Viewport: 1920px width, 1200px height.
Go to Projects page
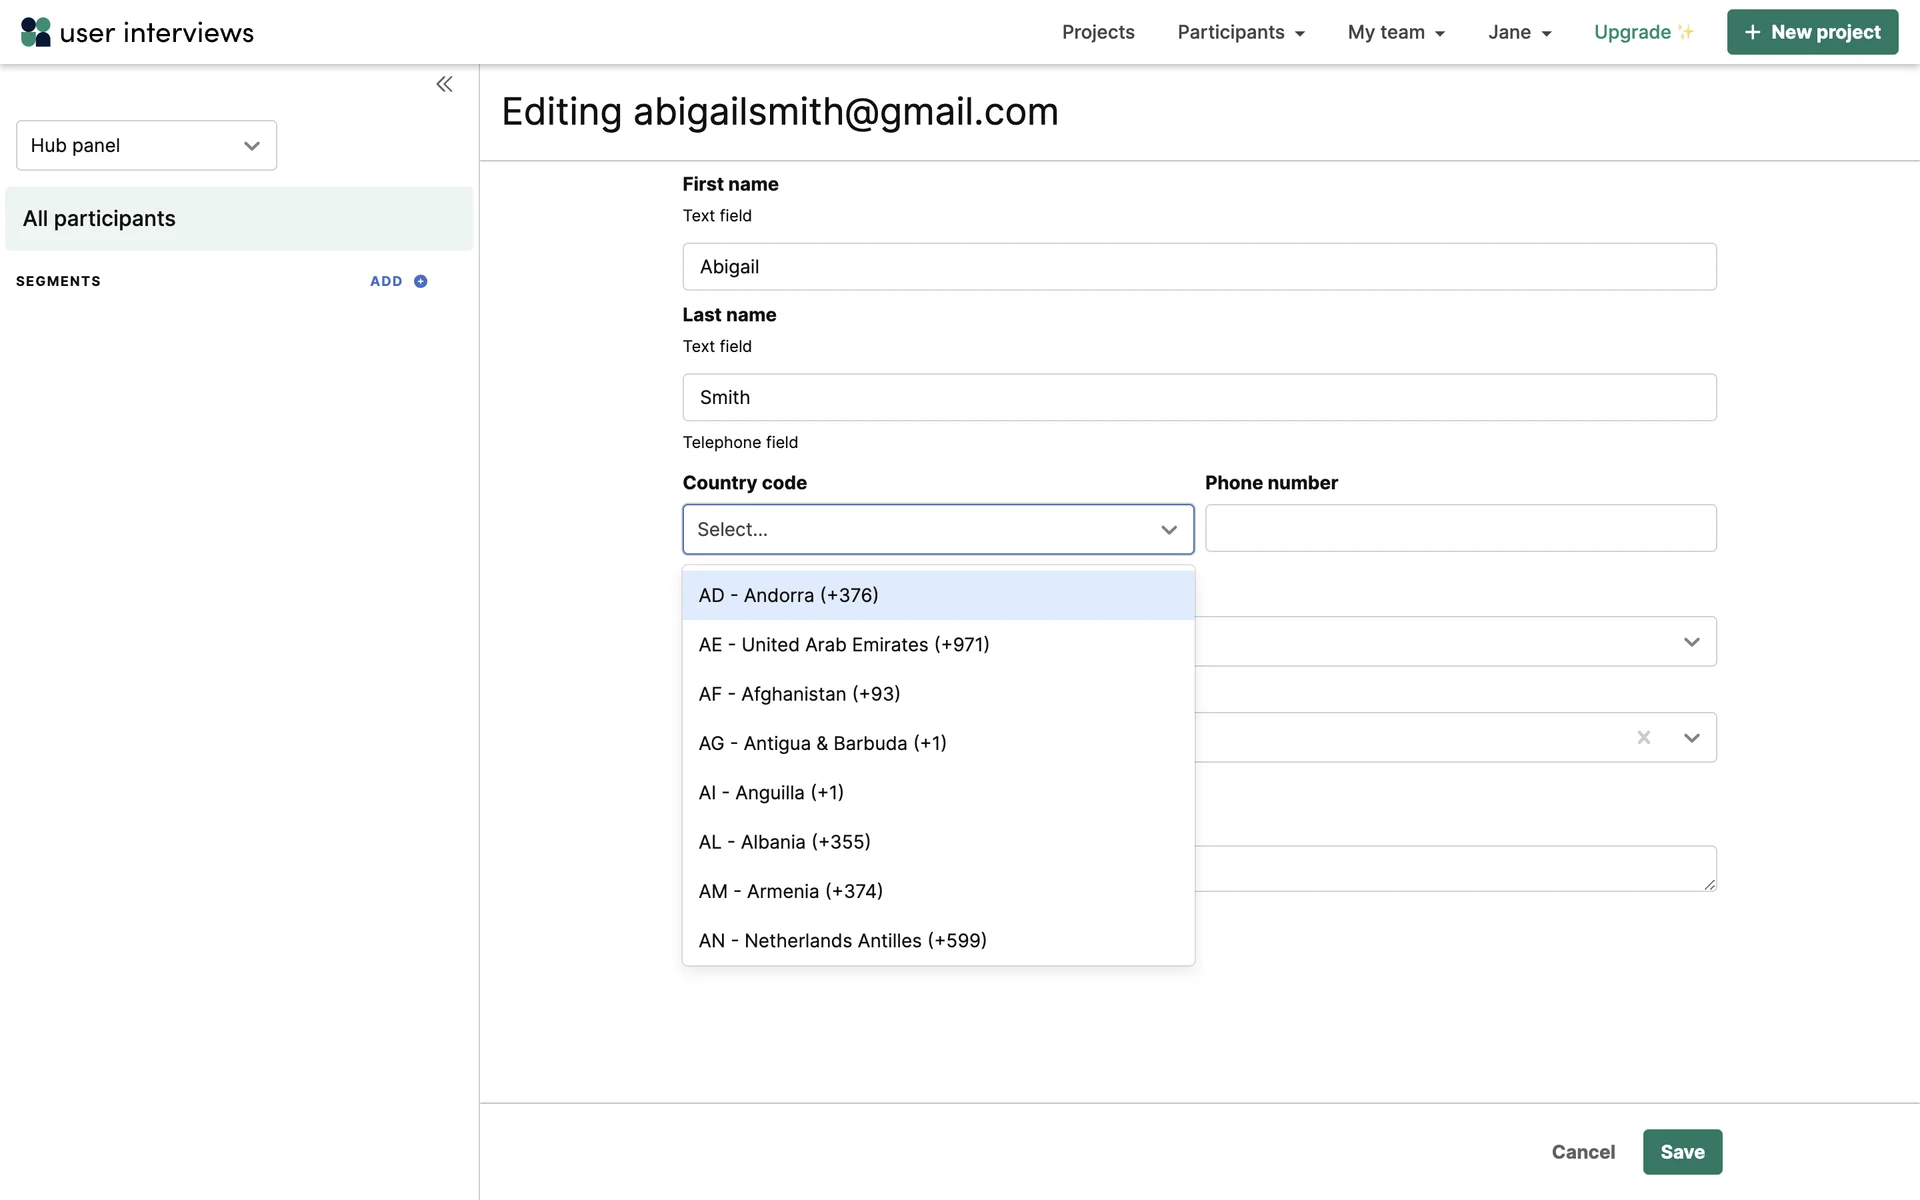click(1097, 32)
